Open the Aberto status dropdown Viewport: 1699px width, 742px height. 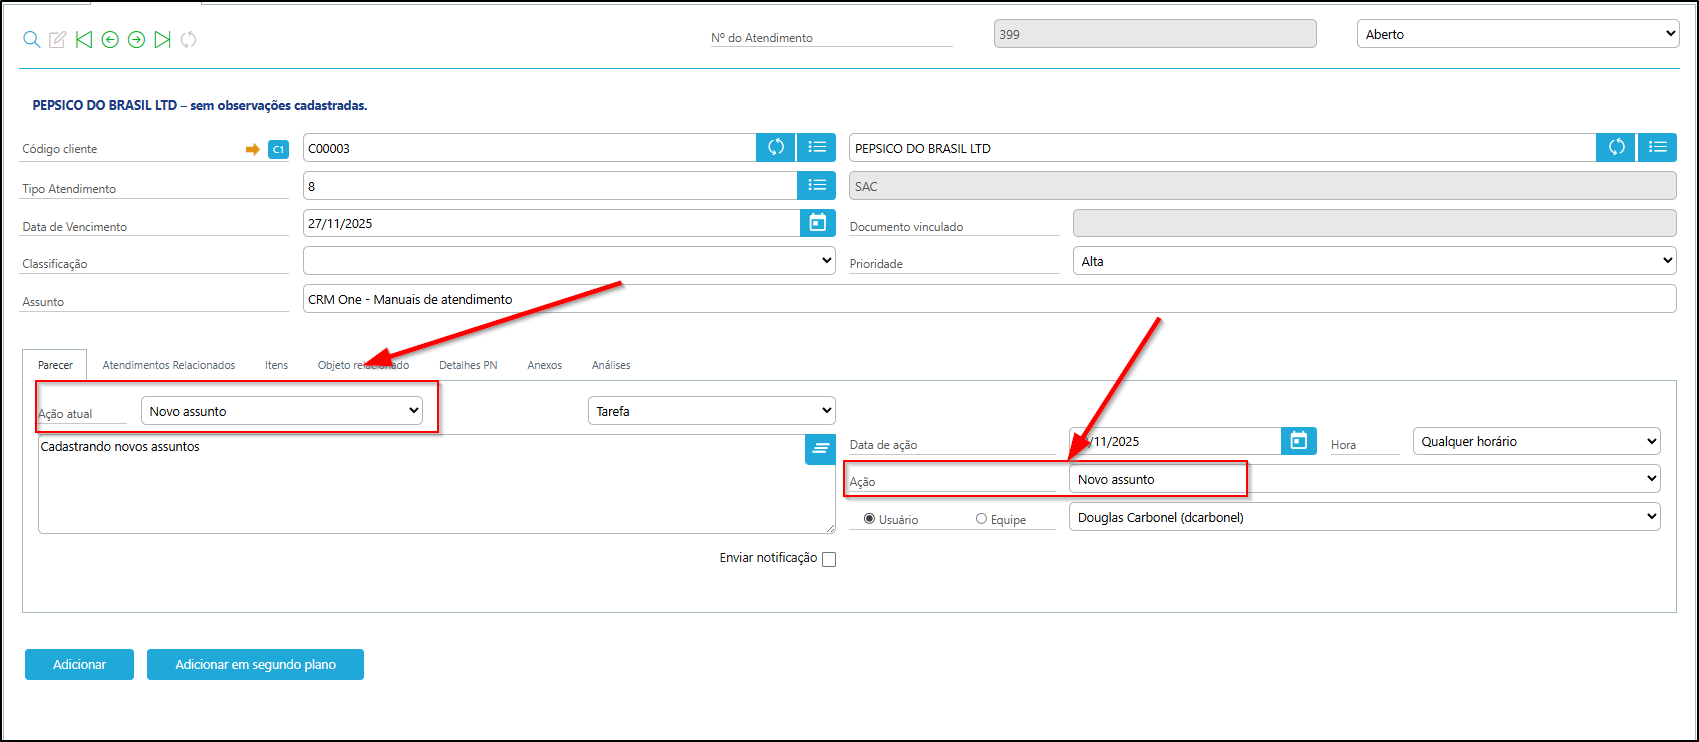1518,34
